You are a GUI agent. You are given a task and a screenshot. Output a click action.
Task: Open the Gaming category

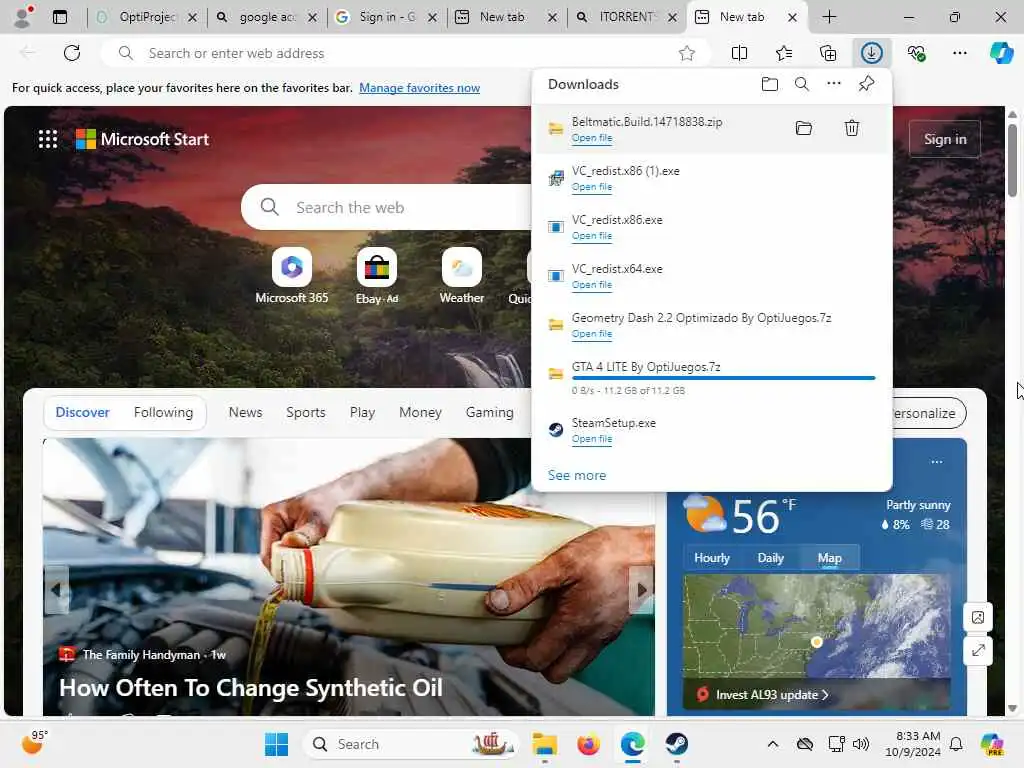point(490,412)
